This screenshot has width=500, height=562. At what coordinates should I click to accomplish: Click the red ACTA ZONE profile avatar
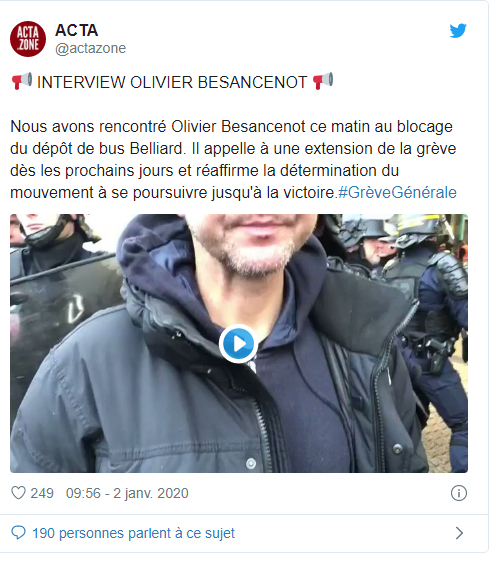[28, 39]
